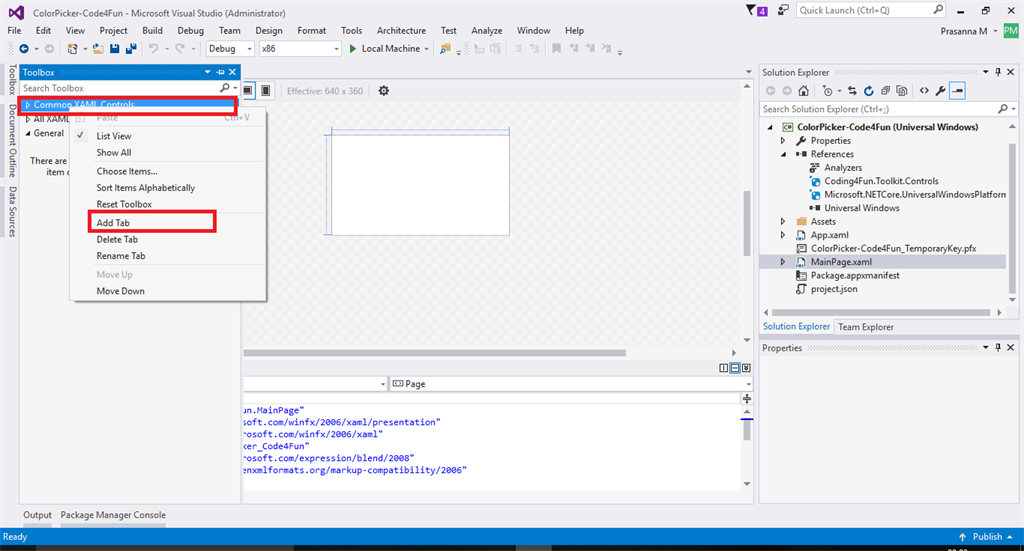Open the Local Machine target dropdown arrow
The height and width of the screenshot is (551, 1024).
426,49
